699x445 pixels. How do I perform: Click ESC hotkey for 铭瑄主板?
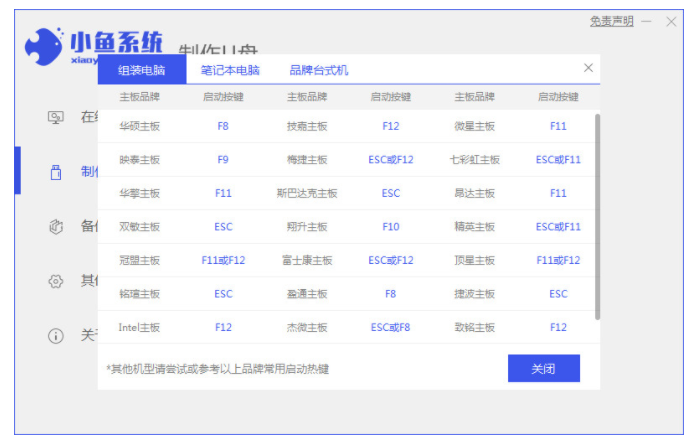point(223,294)
